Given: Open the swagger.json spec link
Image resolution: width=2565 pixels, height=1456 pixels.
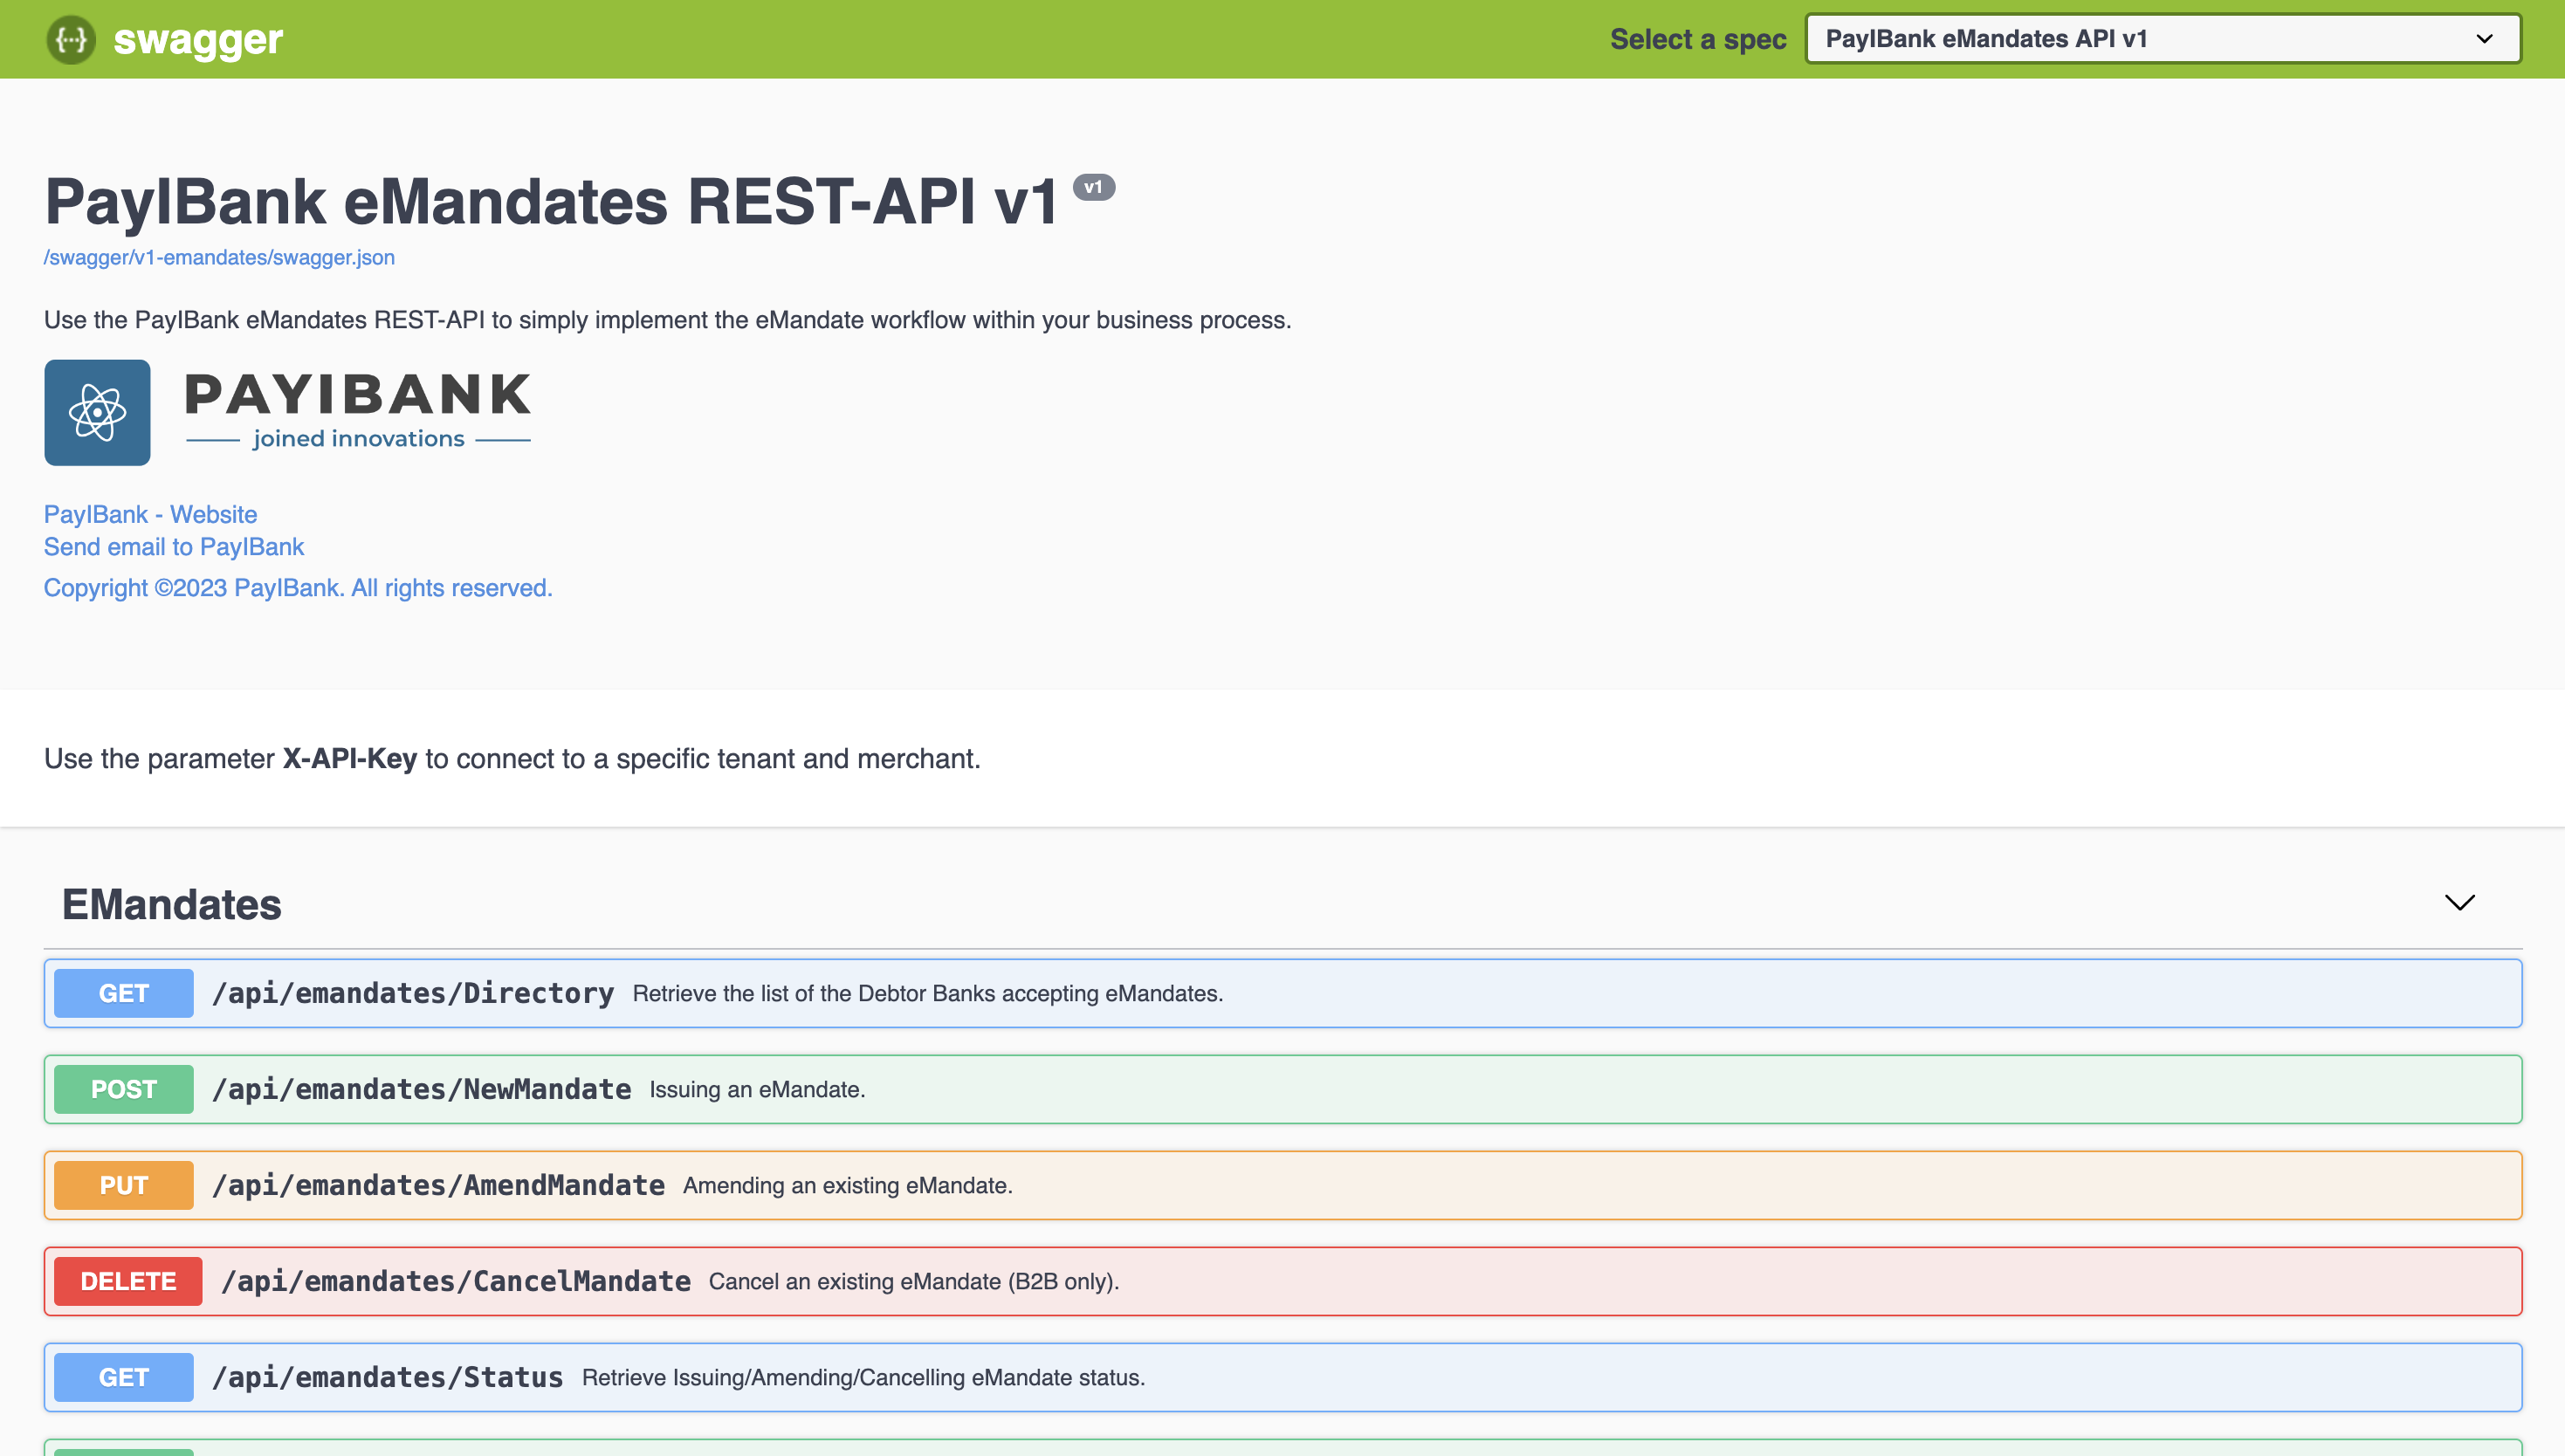Looking at the screenshot, I should pos(219,257).
